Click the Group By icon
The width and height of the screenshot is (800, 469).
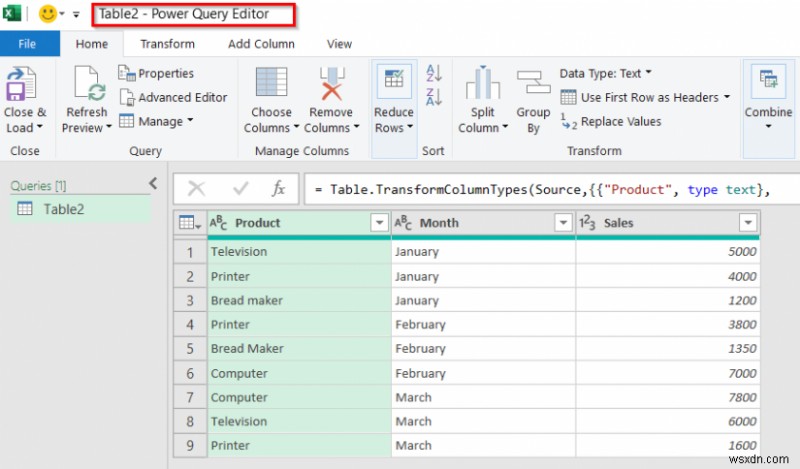[x=533, y=82]
